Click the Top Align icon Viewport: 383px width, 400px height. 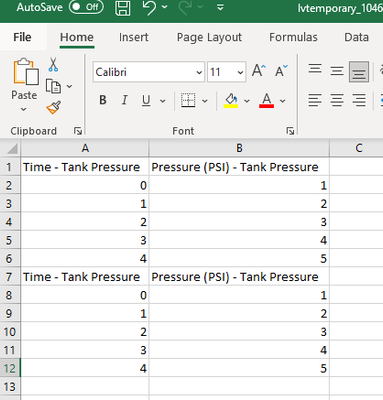click(315, 69)
